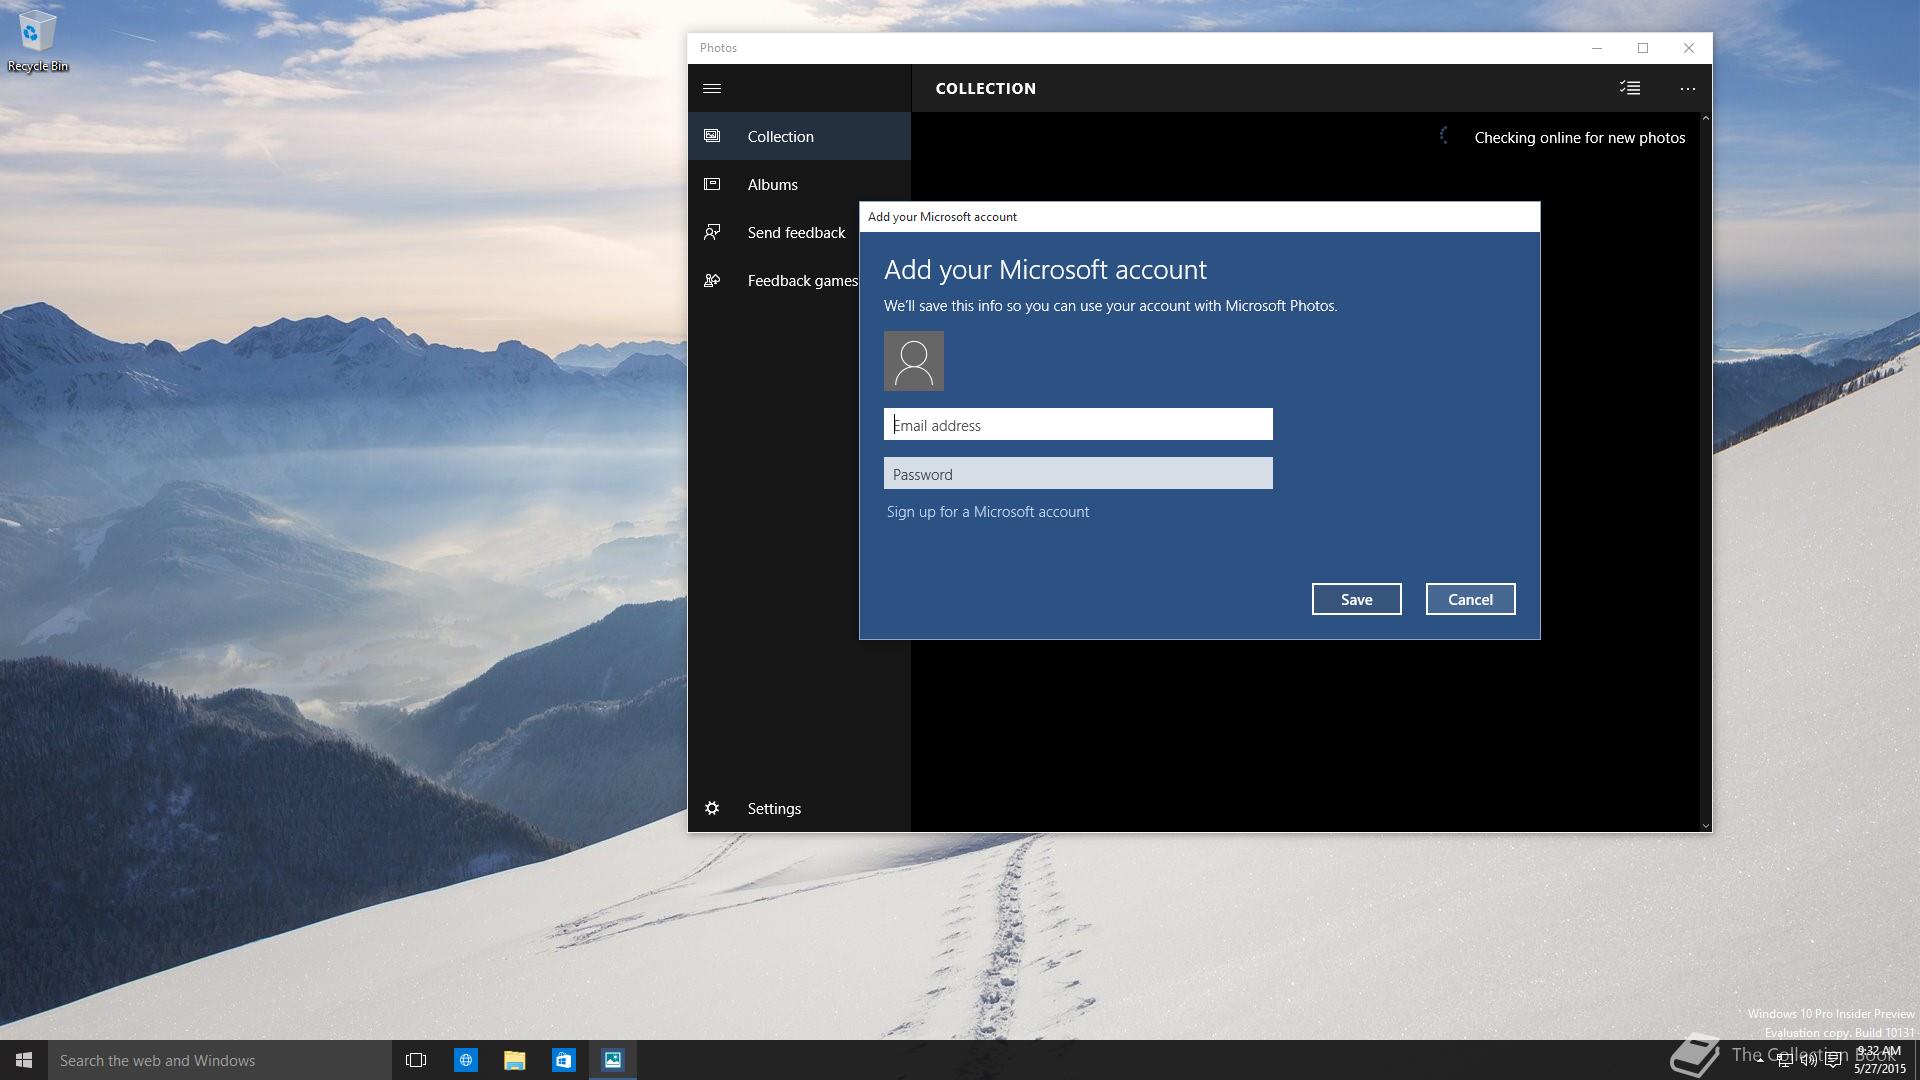Minimize the Photos window
Image resolution: width=1920 pixels, height=1080 pixels.
coord(1597,48)
